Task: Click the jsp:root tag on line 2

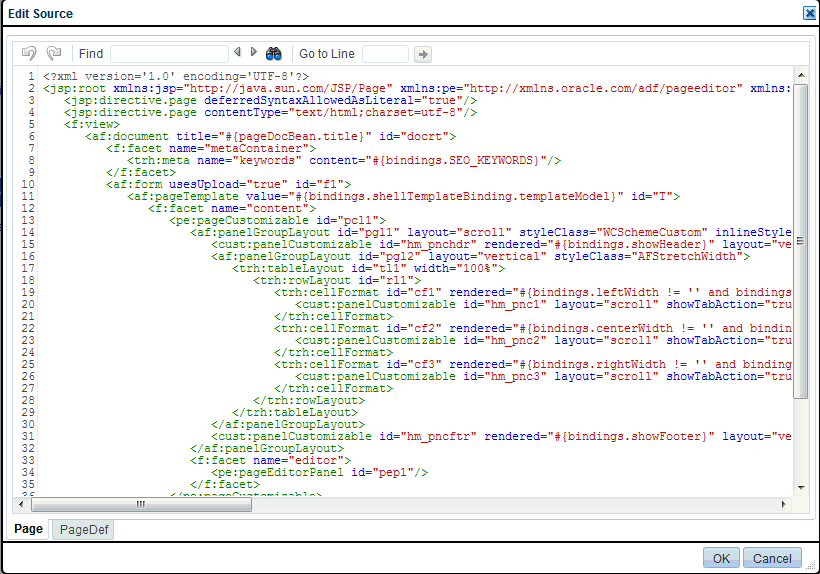Action: tap(416, 88)
